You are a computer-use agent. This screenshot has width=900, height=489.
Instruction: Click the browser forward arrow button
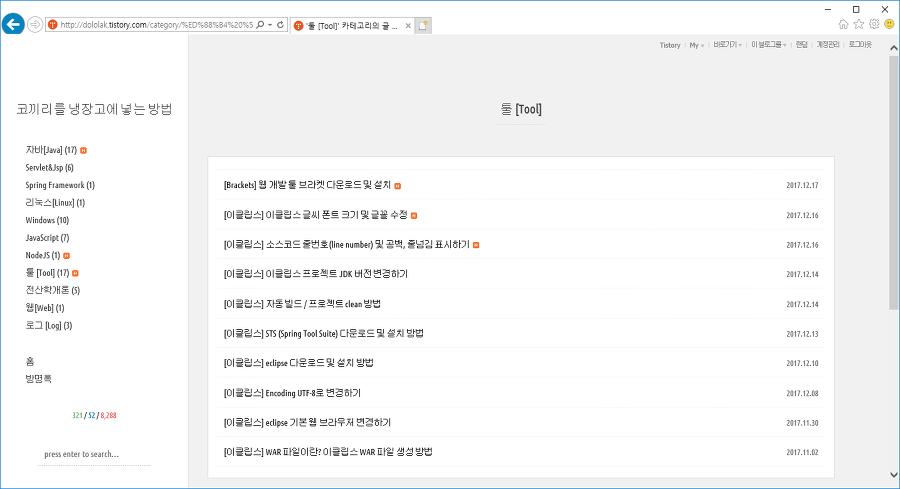click(35, 25)
